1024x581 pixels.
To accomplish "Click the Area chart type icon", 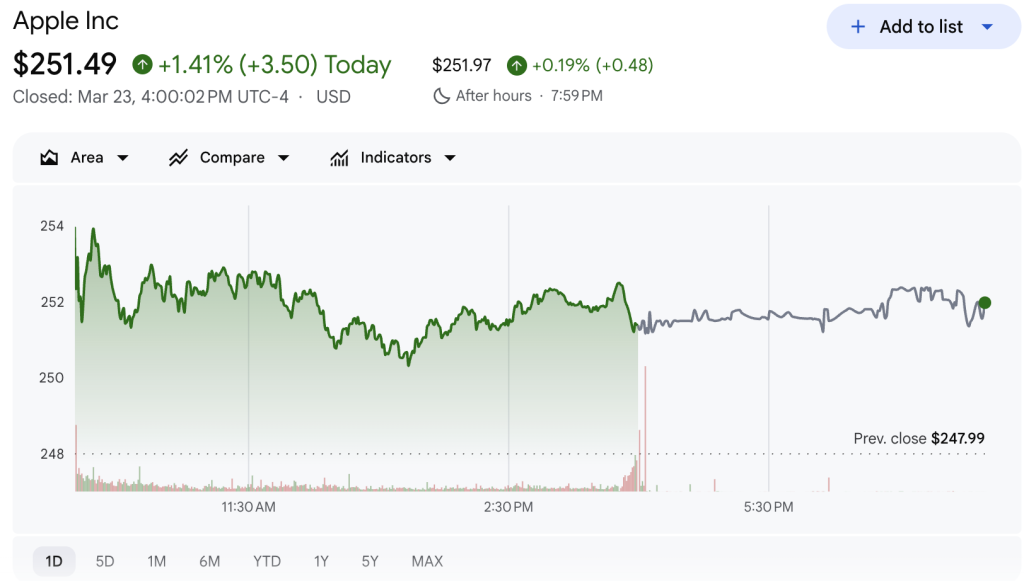I will pyautogui.click(x=49, y=158).
